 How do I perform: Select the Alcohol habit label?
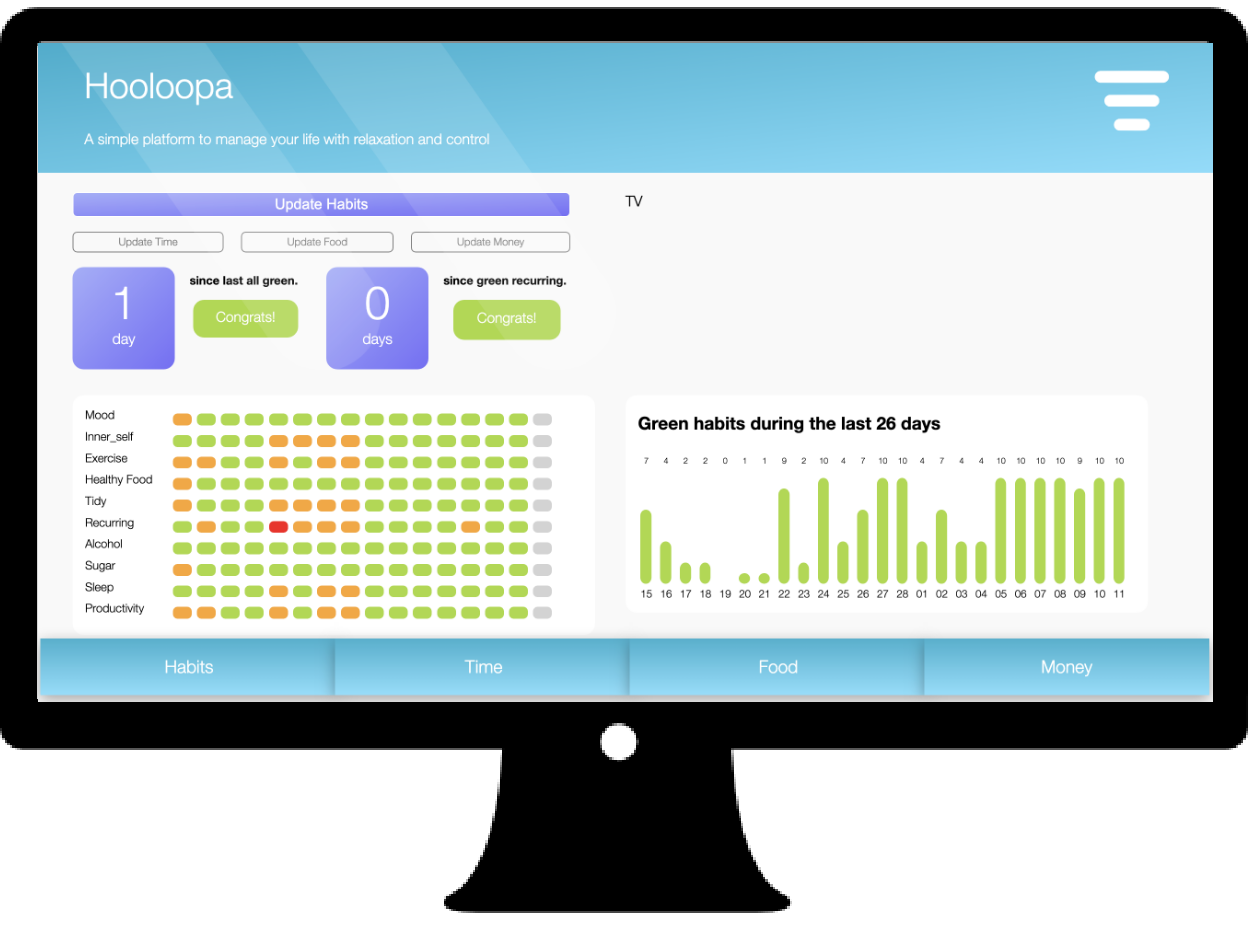click(x=104, y=544)
